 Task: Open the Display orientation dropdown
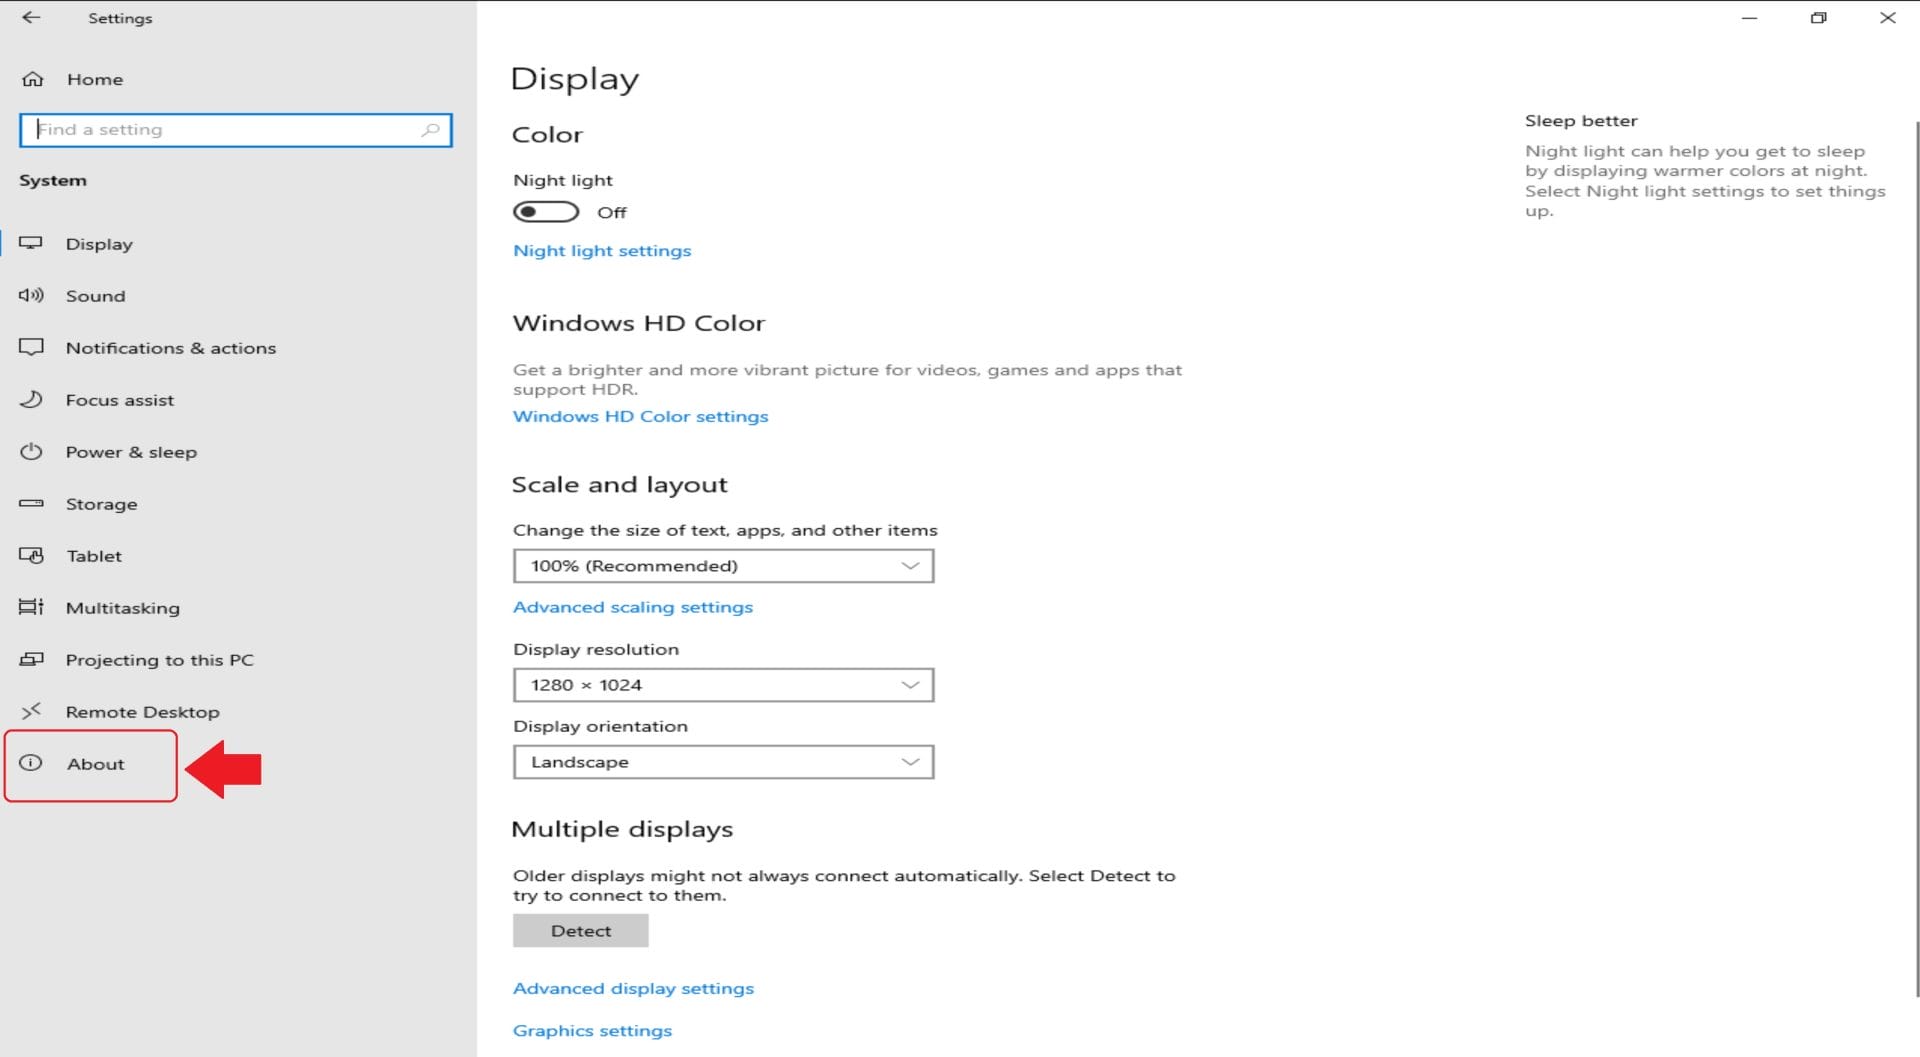(x=722, y=761)
